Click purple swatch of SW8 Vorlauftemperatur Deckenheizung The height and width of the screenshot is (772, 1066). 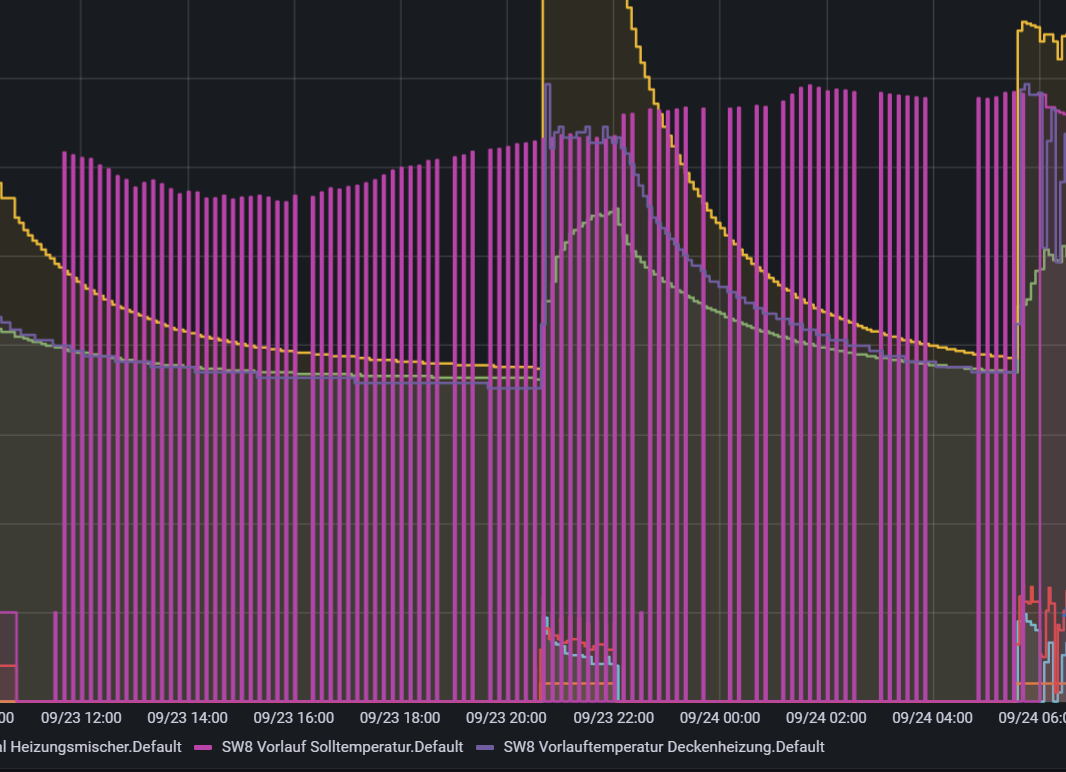tap(485, 748)
